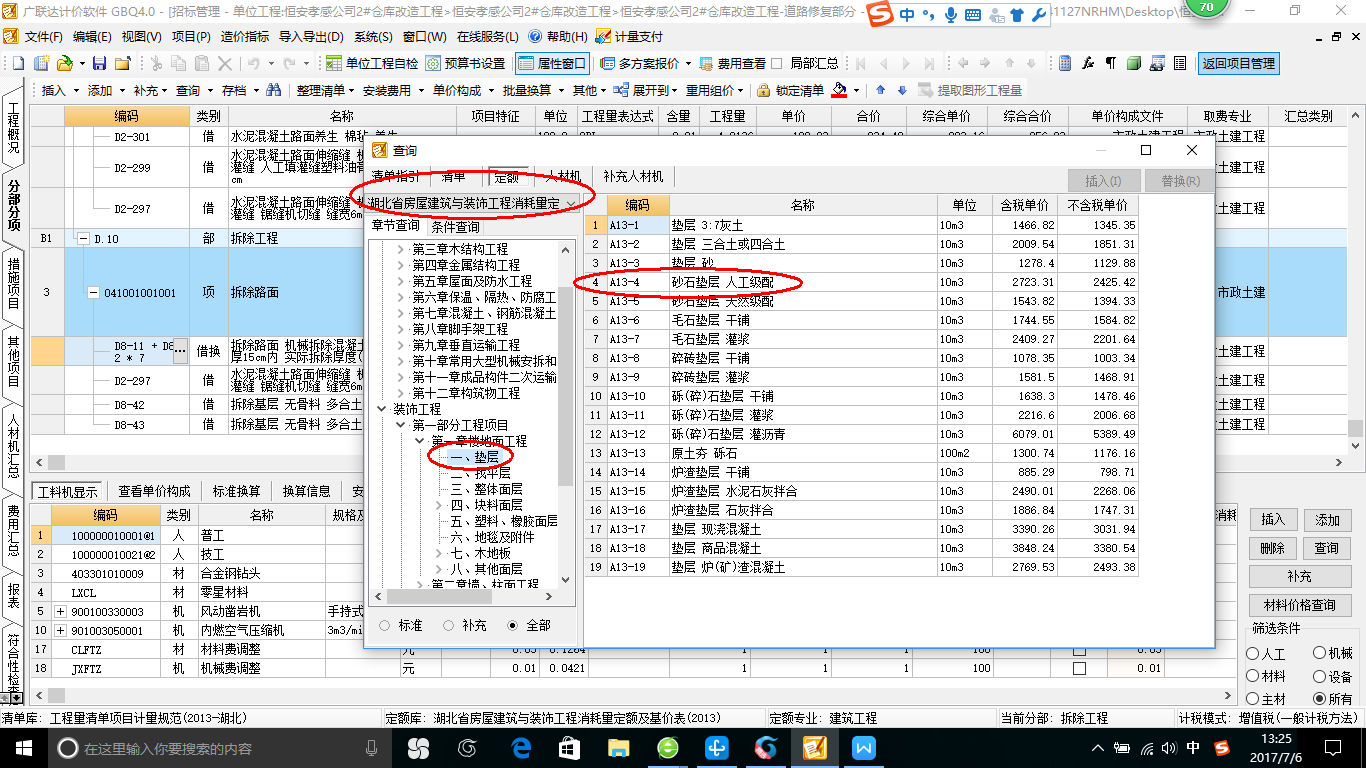Open the 文件(F) menu
The width and height of the screenshot is (1366, 768).
(x=43, y=37)
